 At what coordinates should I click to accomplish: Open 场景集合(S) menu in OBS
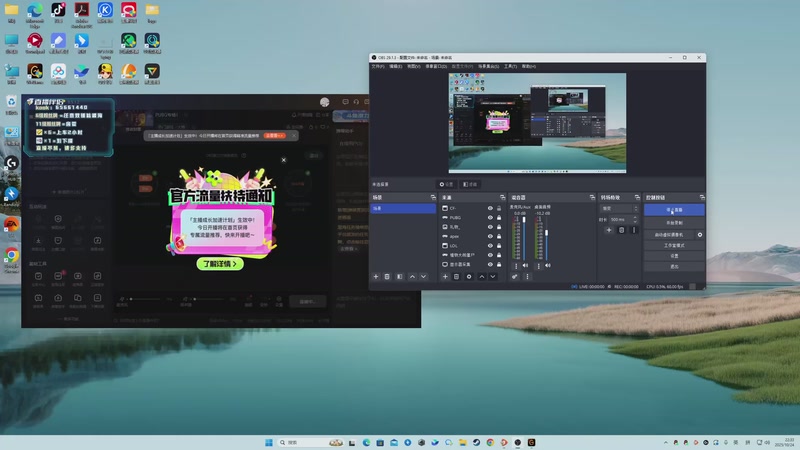pyautogui.click(x=488, y=66)
